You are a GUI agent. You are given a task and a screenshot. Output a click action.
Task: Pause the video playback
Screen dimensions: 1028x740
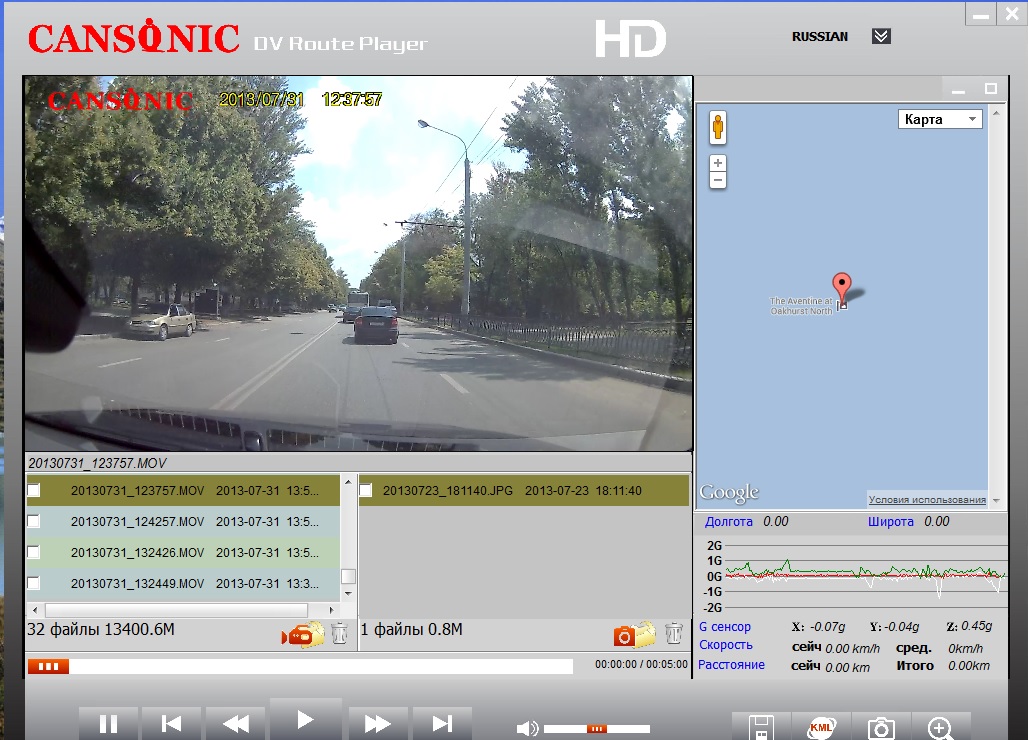(x=107, y=723)
